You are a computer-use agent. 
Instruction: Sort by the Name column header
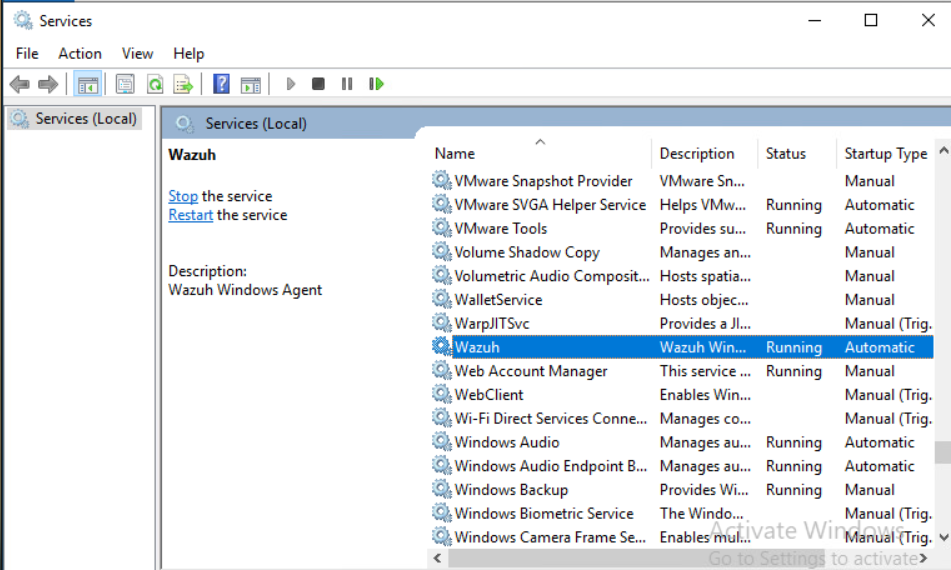[540, 153]
